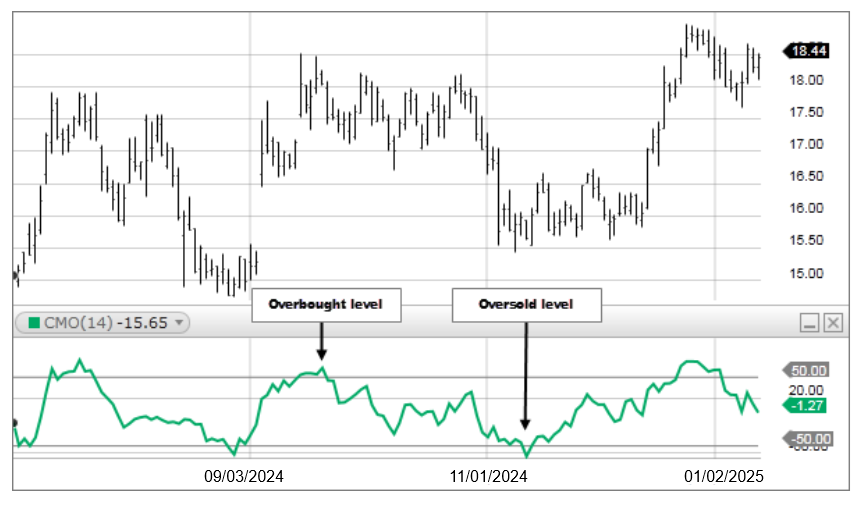Minimize the CMO indicator panel
Viewport: 864px width, 505px height.
tap(810, 322)
